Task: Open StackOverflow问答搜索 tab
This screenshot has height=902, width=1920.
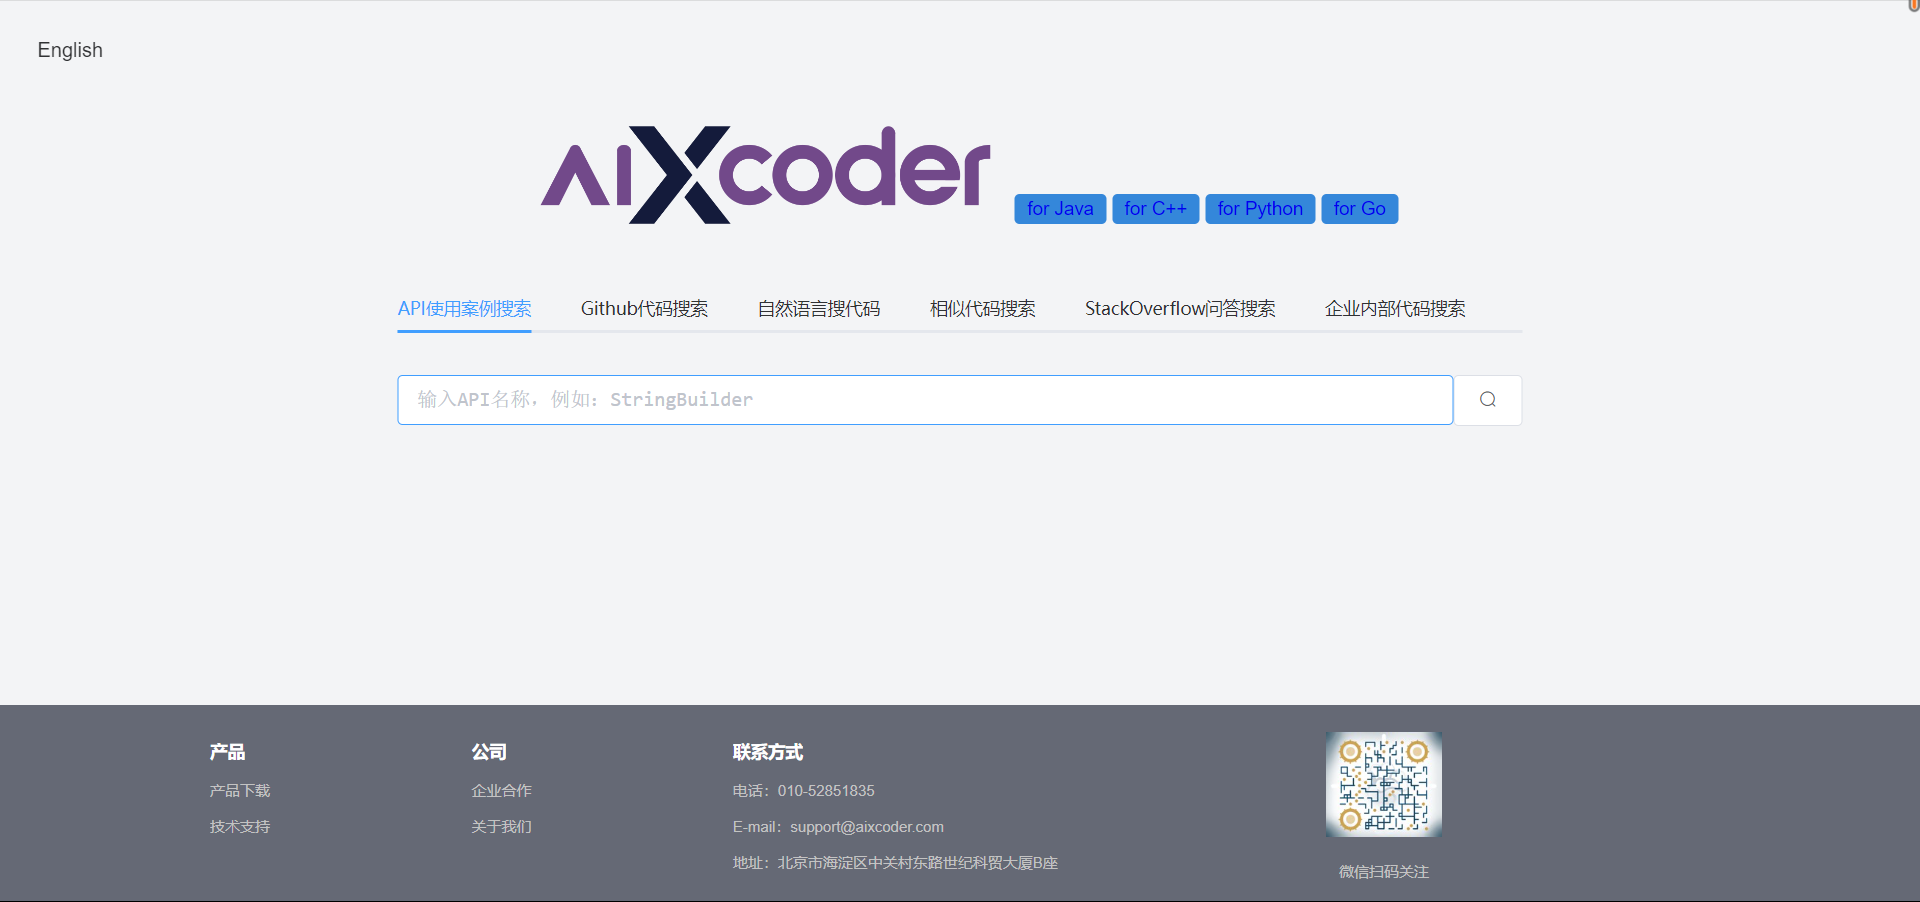Action: 1180,308
